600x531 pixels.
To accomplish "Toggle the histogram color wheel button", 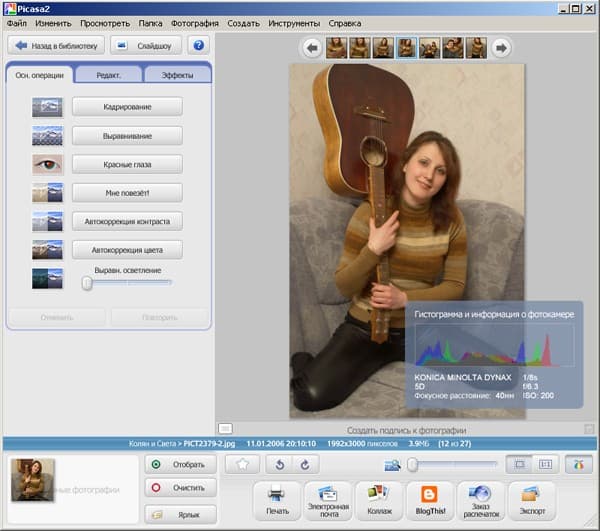I will click(577, 464).
